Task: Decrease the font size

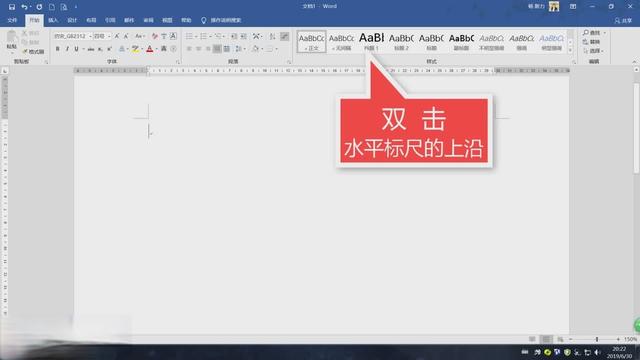Action: pos(126,36)
